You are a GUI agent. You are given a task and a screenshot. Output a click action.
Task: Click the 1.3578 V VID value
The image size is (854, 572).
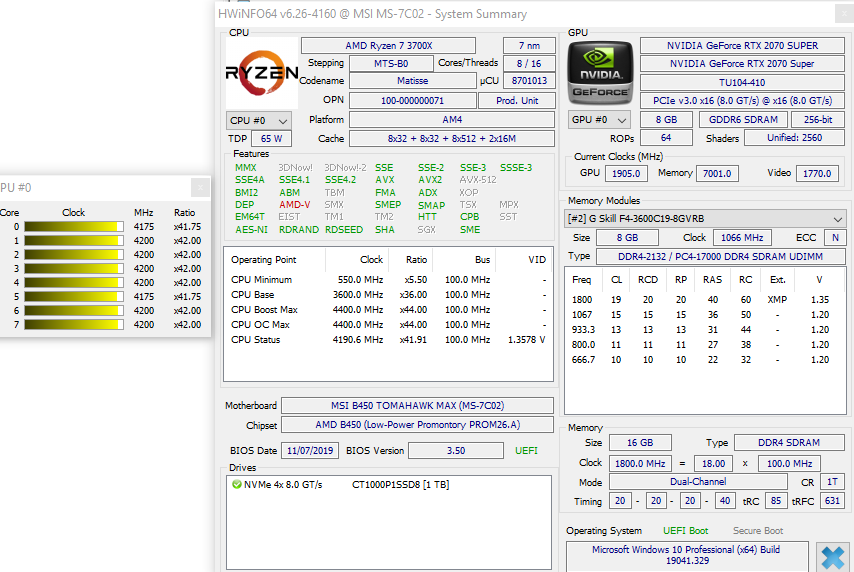tap(527, 339)
